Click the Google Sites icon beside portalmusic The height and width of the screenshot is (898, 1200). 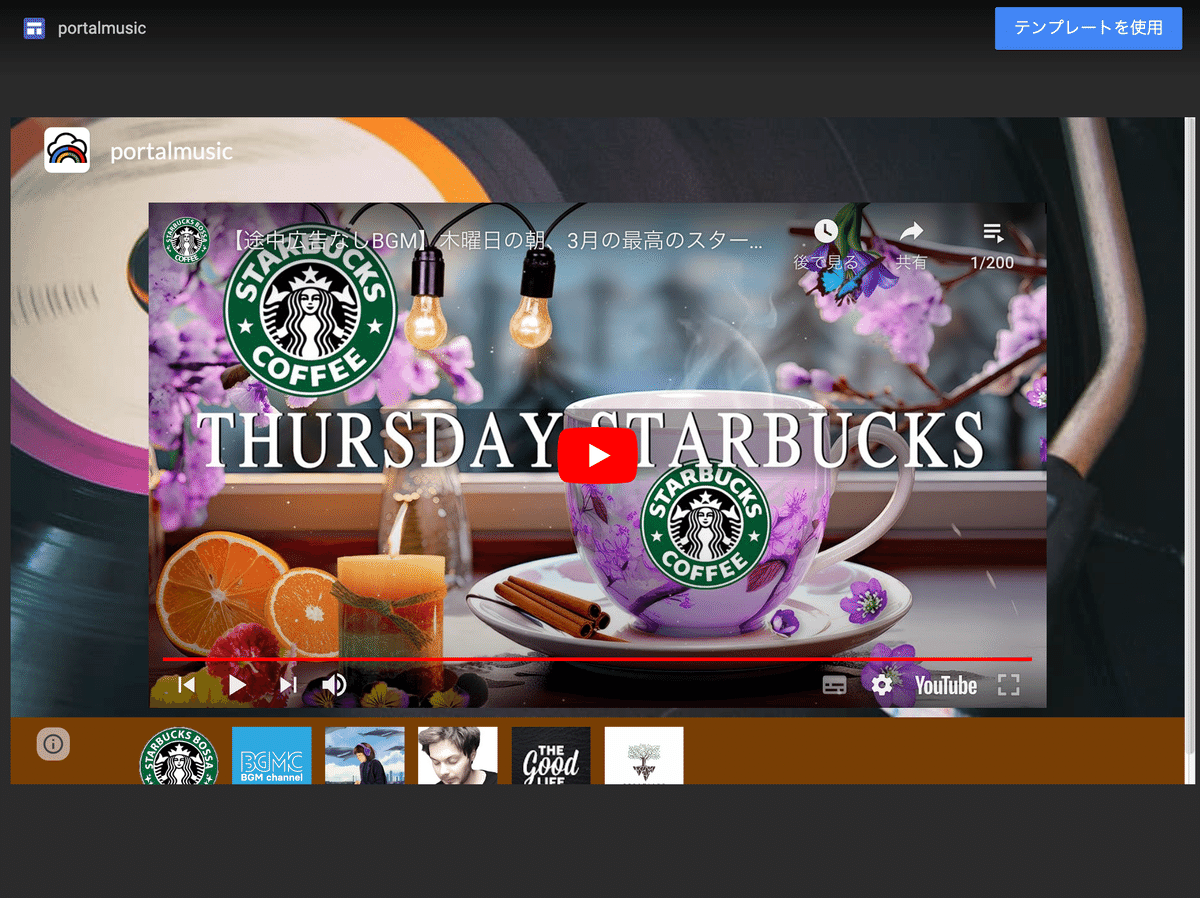35,28
